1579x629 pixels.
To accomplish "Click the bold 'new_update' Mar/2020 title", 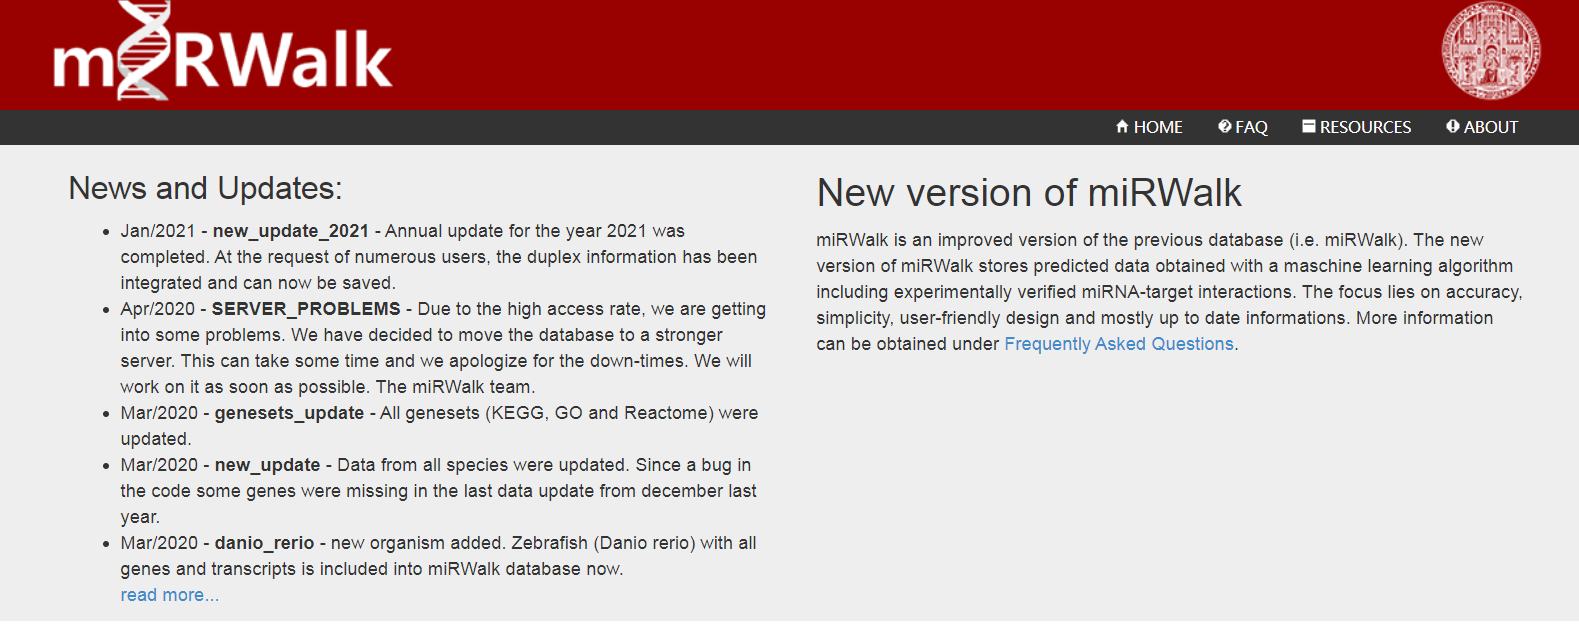I will tap(267, 465).
